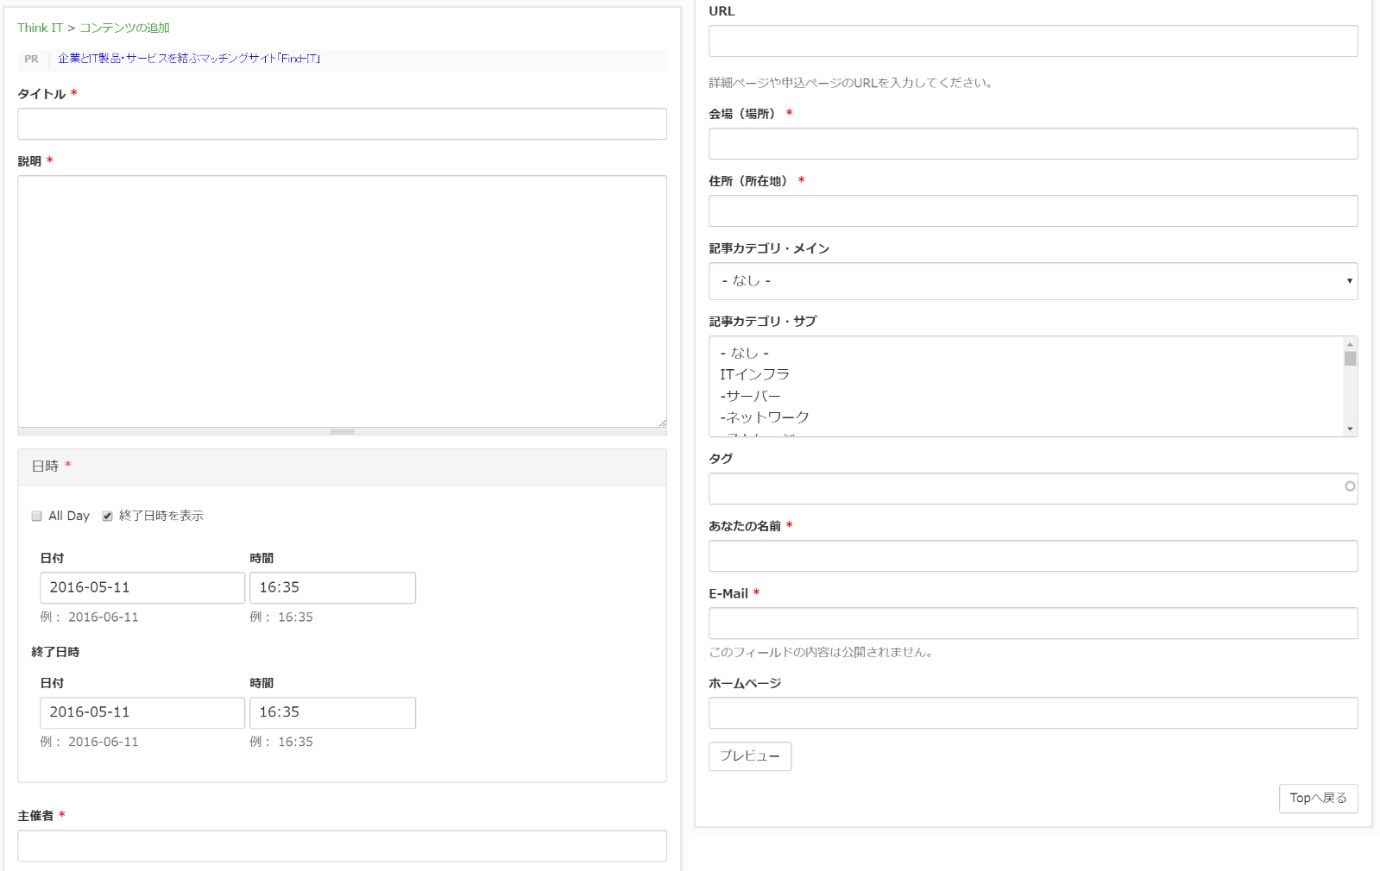Select -サーバー in the sub-category list

(750, 396)
